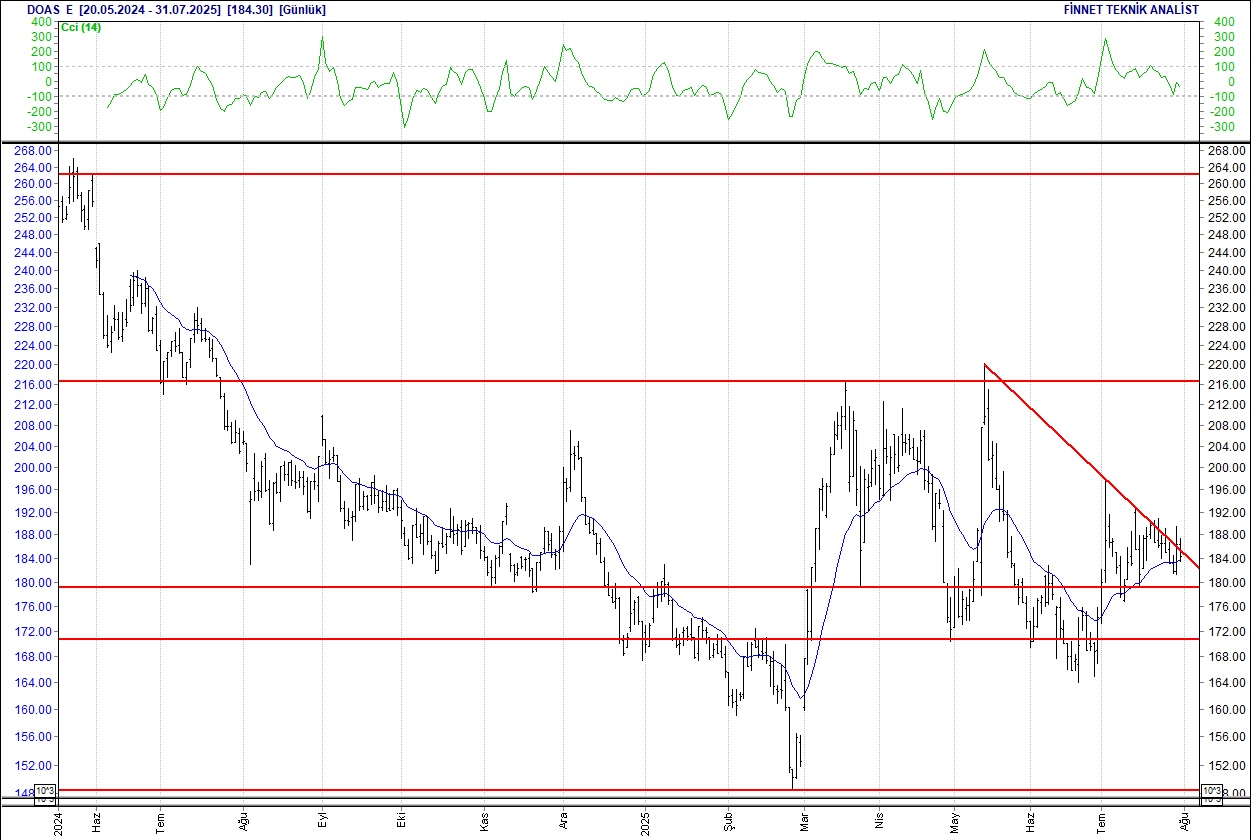Screen dimensions: 1251x840
Task: Select the horizontal red line near 262
Action: click(628, 174)
